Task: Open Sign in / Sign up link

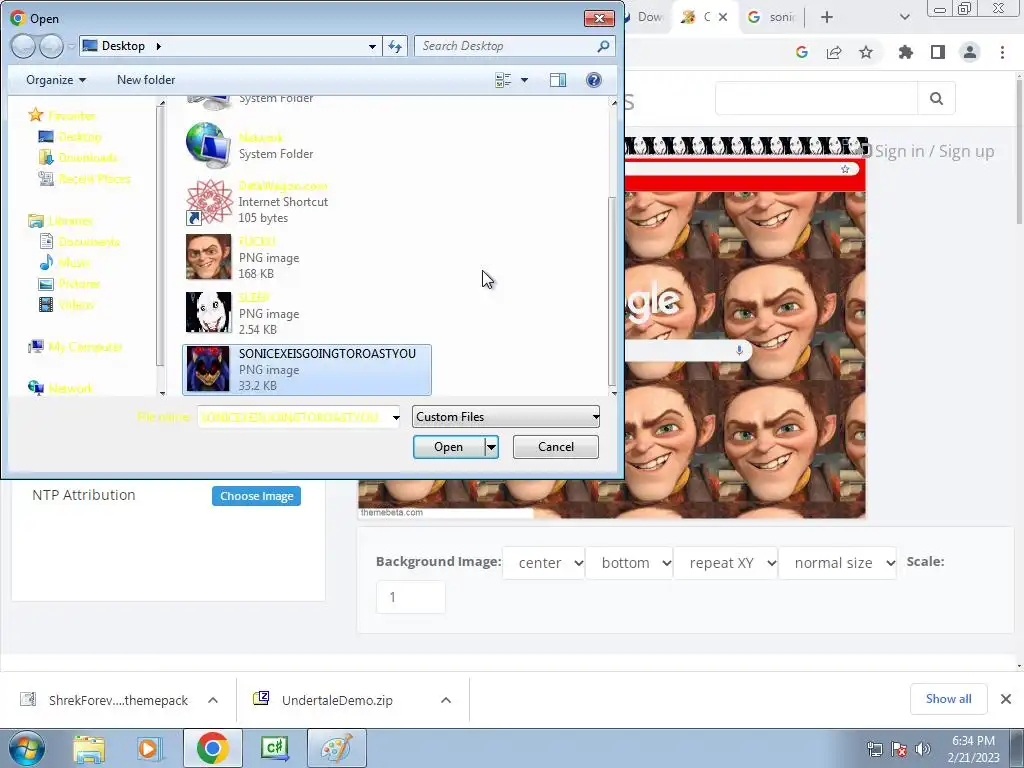Action: point(934,152)
